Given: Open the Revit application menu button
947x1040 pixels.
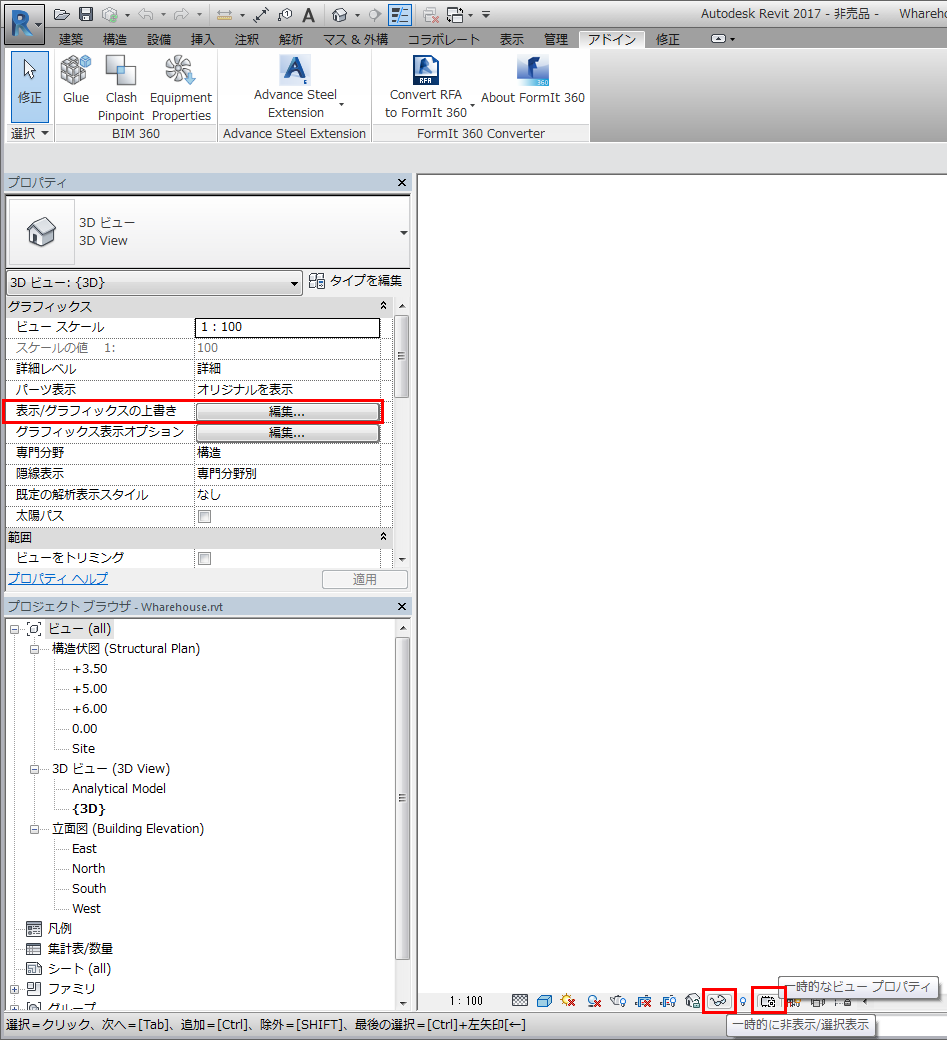Looking at the screenshot, I should pyautogui.click(x=23, y=23).
